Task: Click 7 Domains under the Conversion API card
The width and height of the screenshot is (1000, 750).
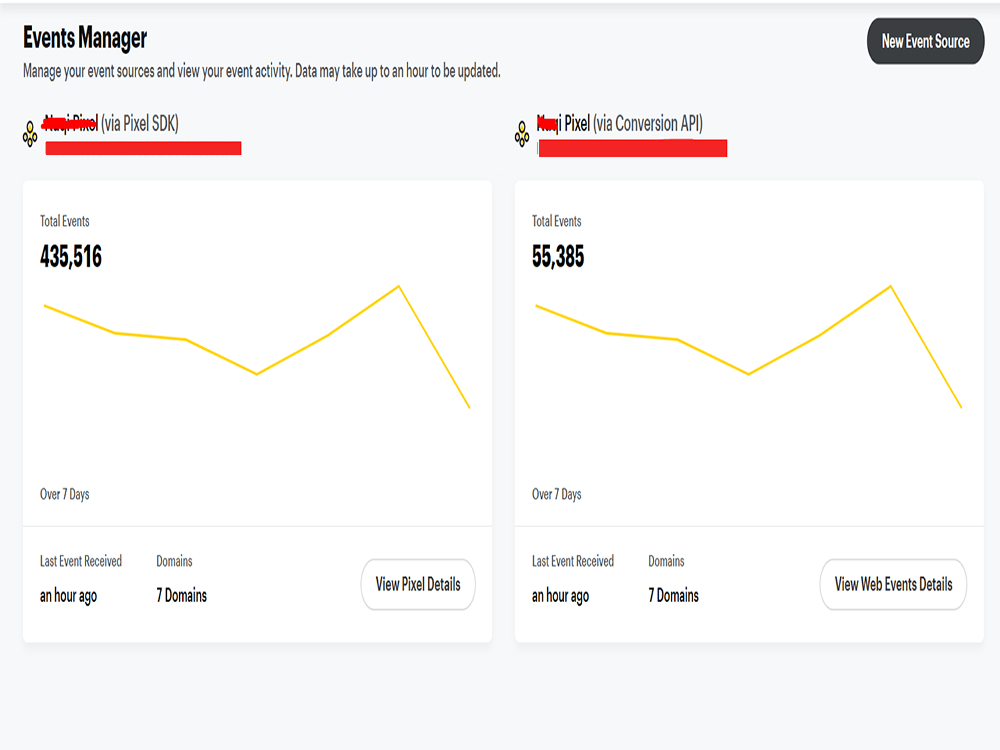Action: (671, 595)
